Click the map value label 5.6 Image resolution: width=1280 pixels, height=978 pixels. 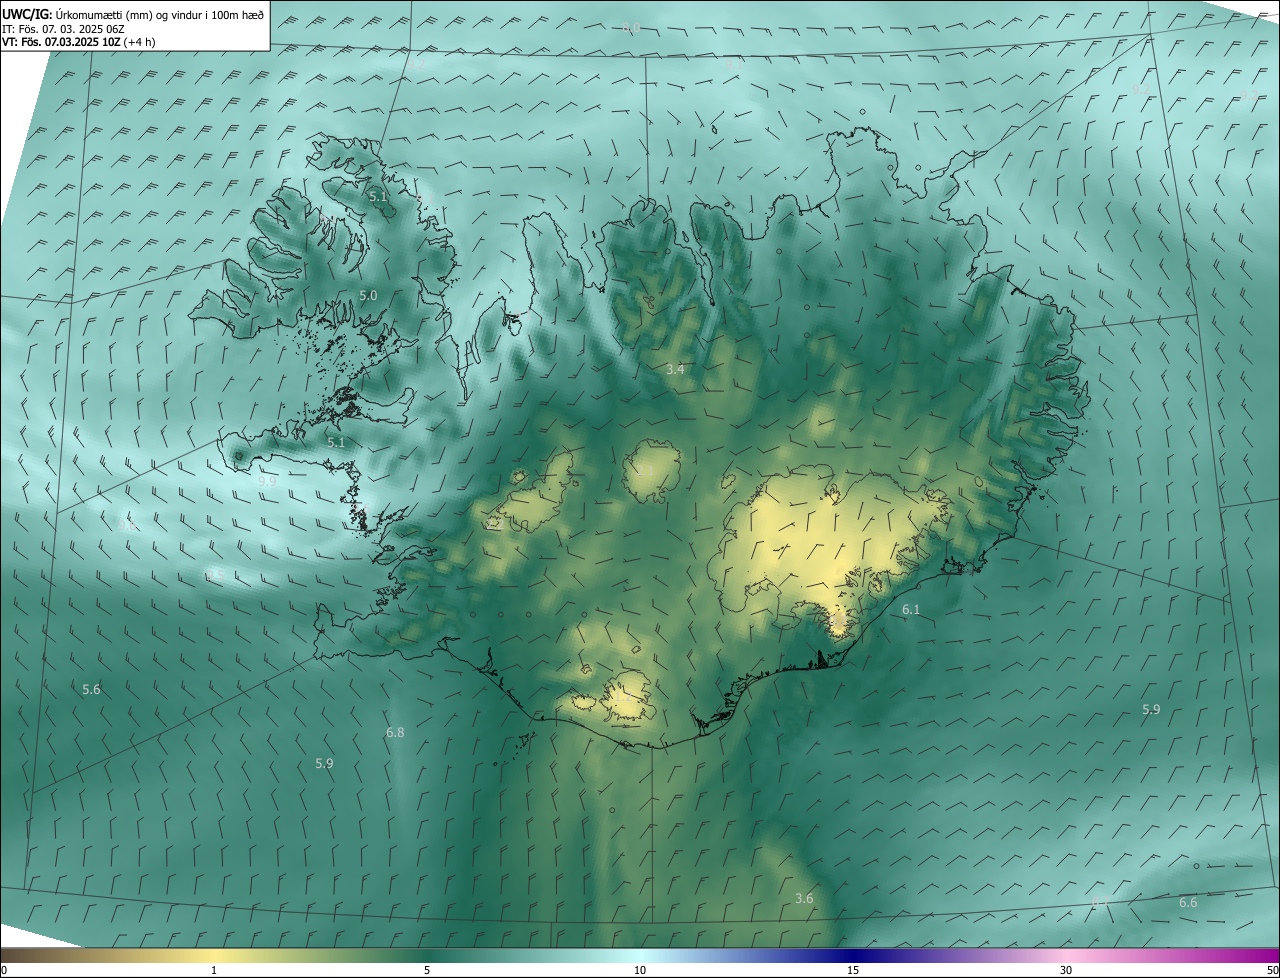point(91,690)
